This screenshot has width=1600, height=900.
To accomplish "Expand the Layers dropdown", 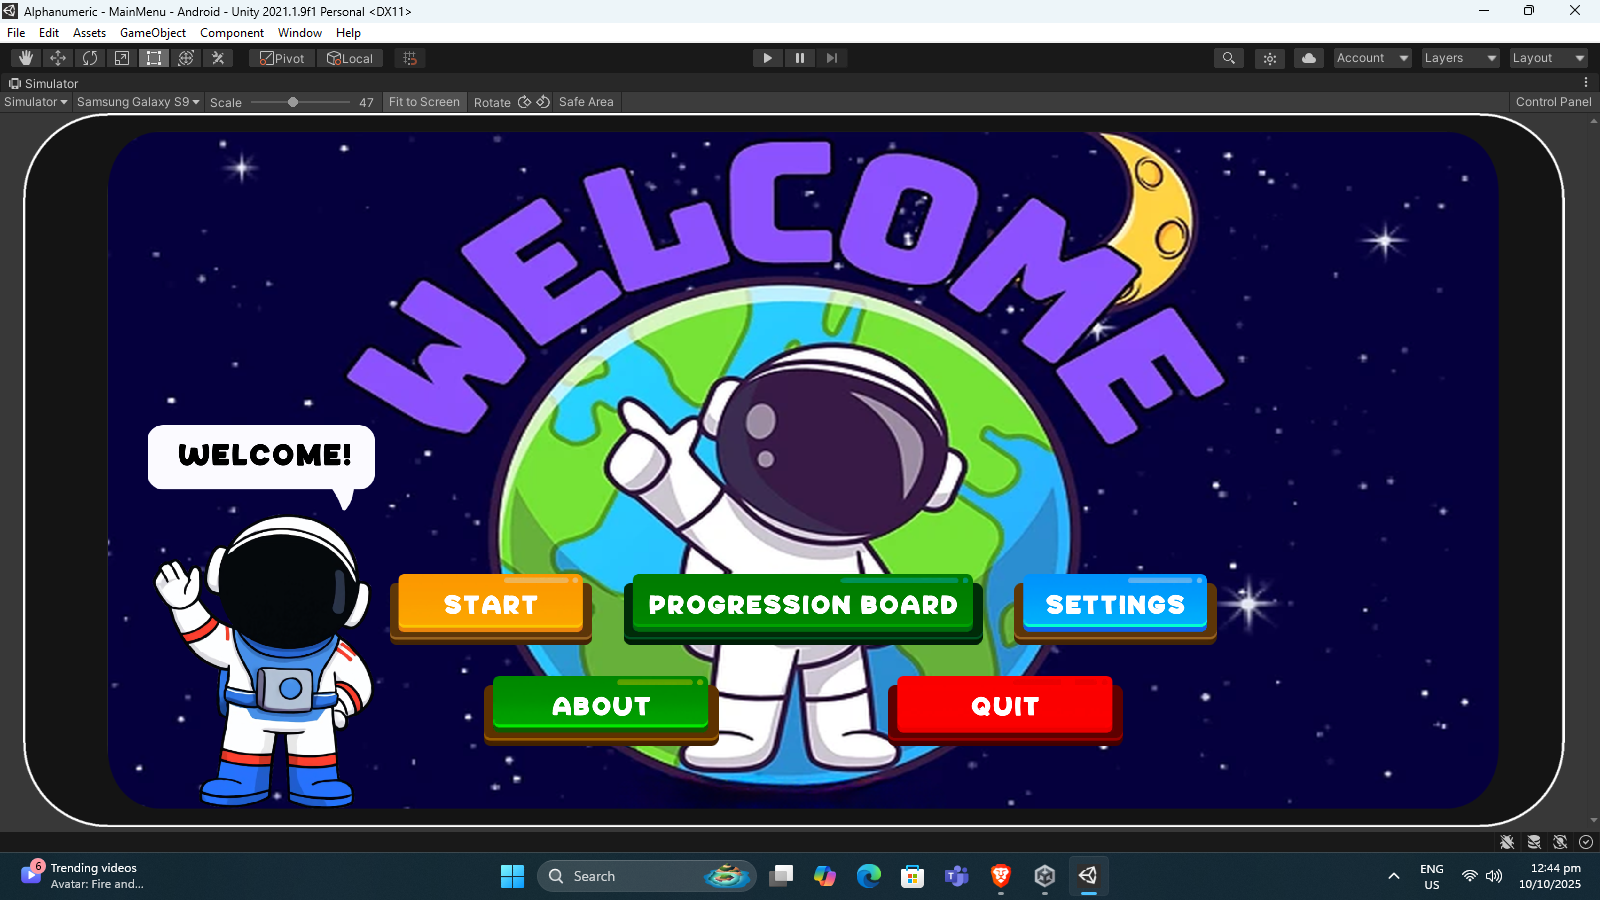I will (1460, 58).
